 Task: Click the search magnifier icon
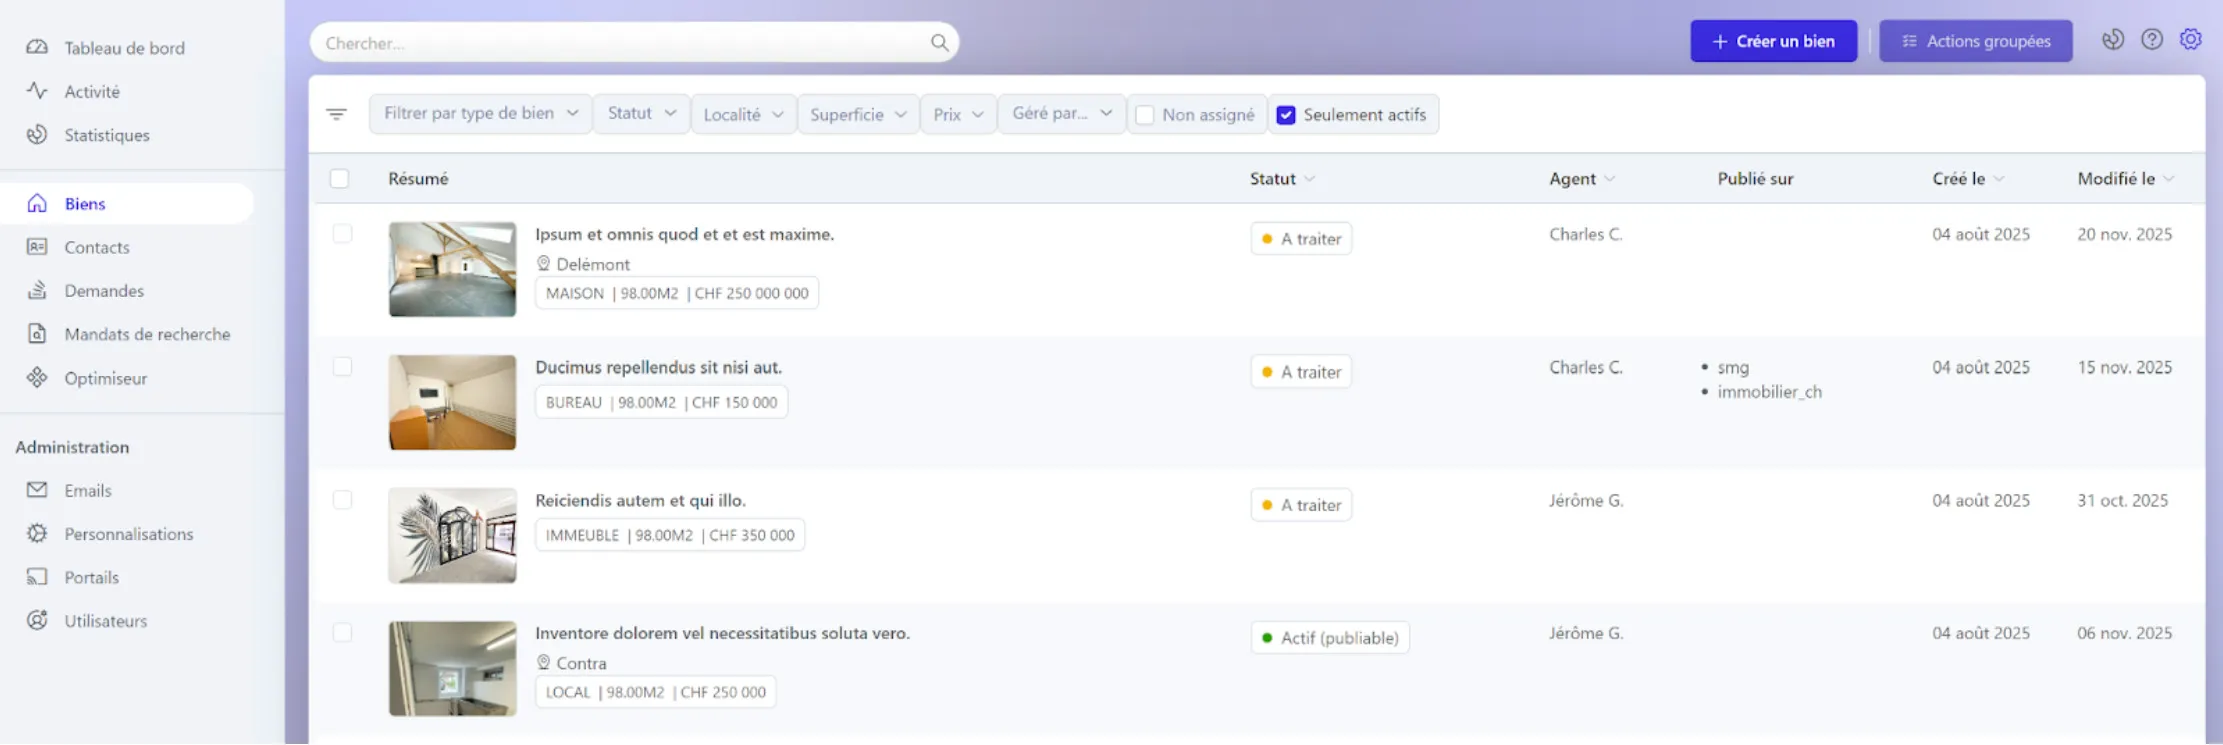click(x=939, y=43)
